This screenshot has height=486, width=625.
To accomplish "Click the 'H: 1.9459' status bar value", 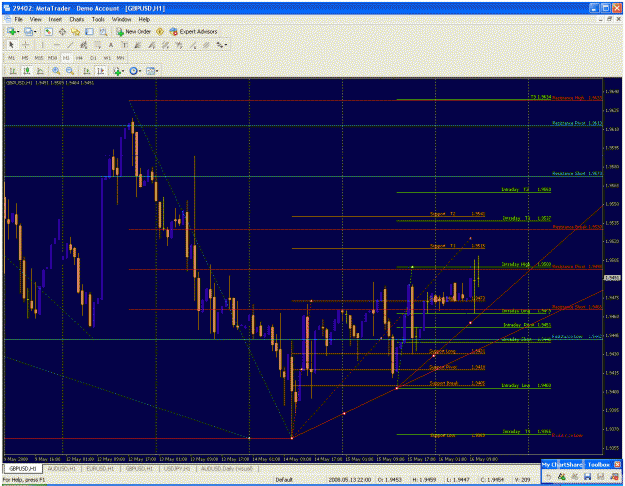I will tap(424, 480).
